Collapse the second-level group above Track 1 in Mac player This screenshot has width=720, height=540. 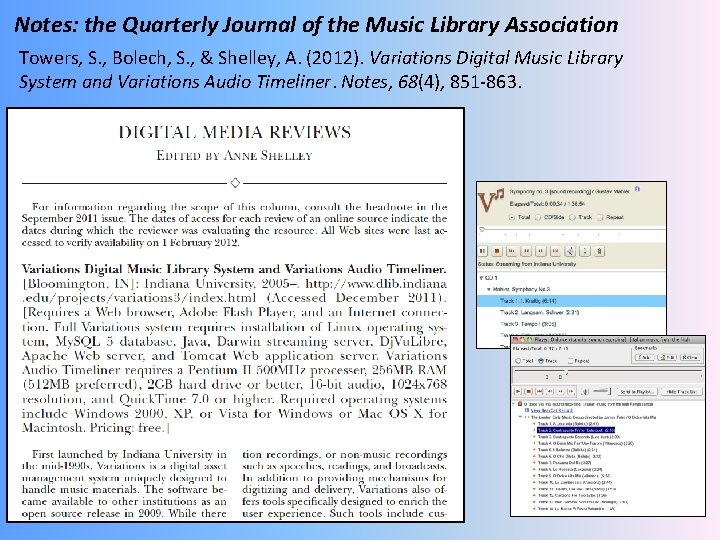pos(520,417)
